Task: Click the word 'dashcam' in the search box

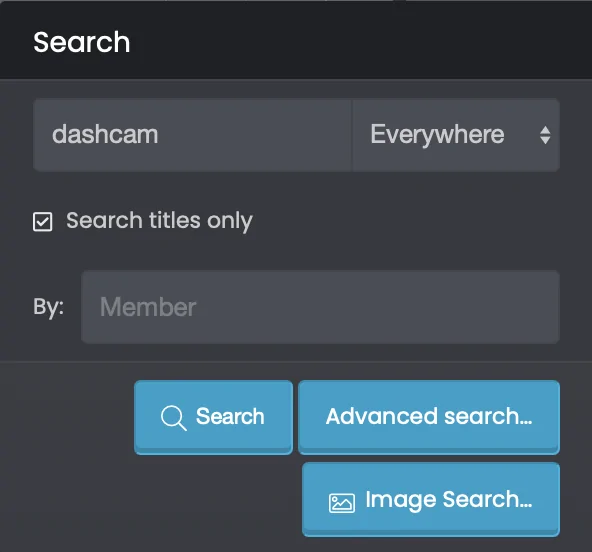Action: [x=105, y=134]
